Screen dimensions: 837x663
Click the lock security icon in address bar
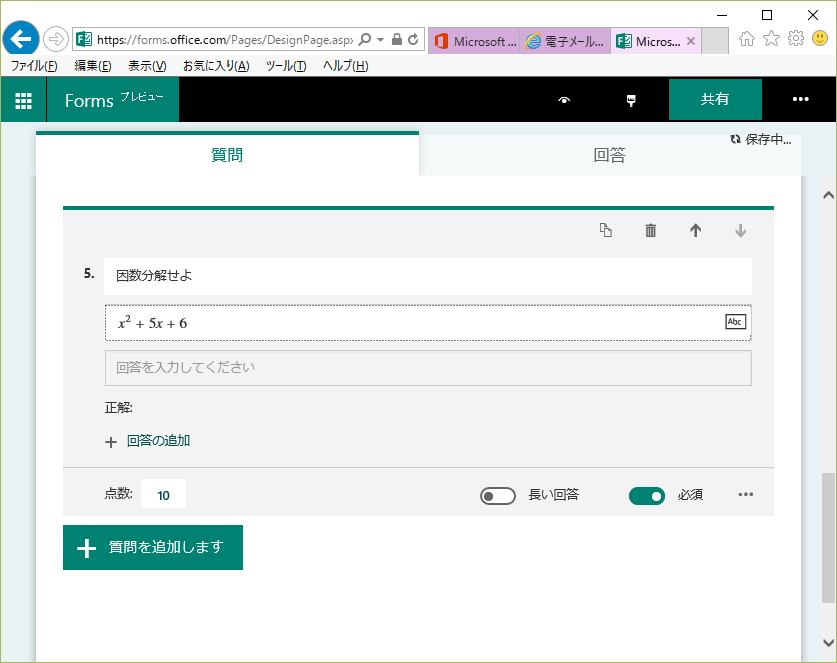click(397, 40)
